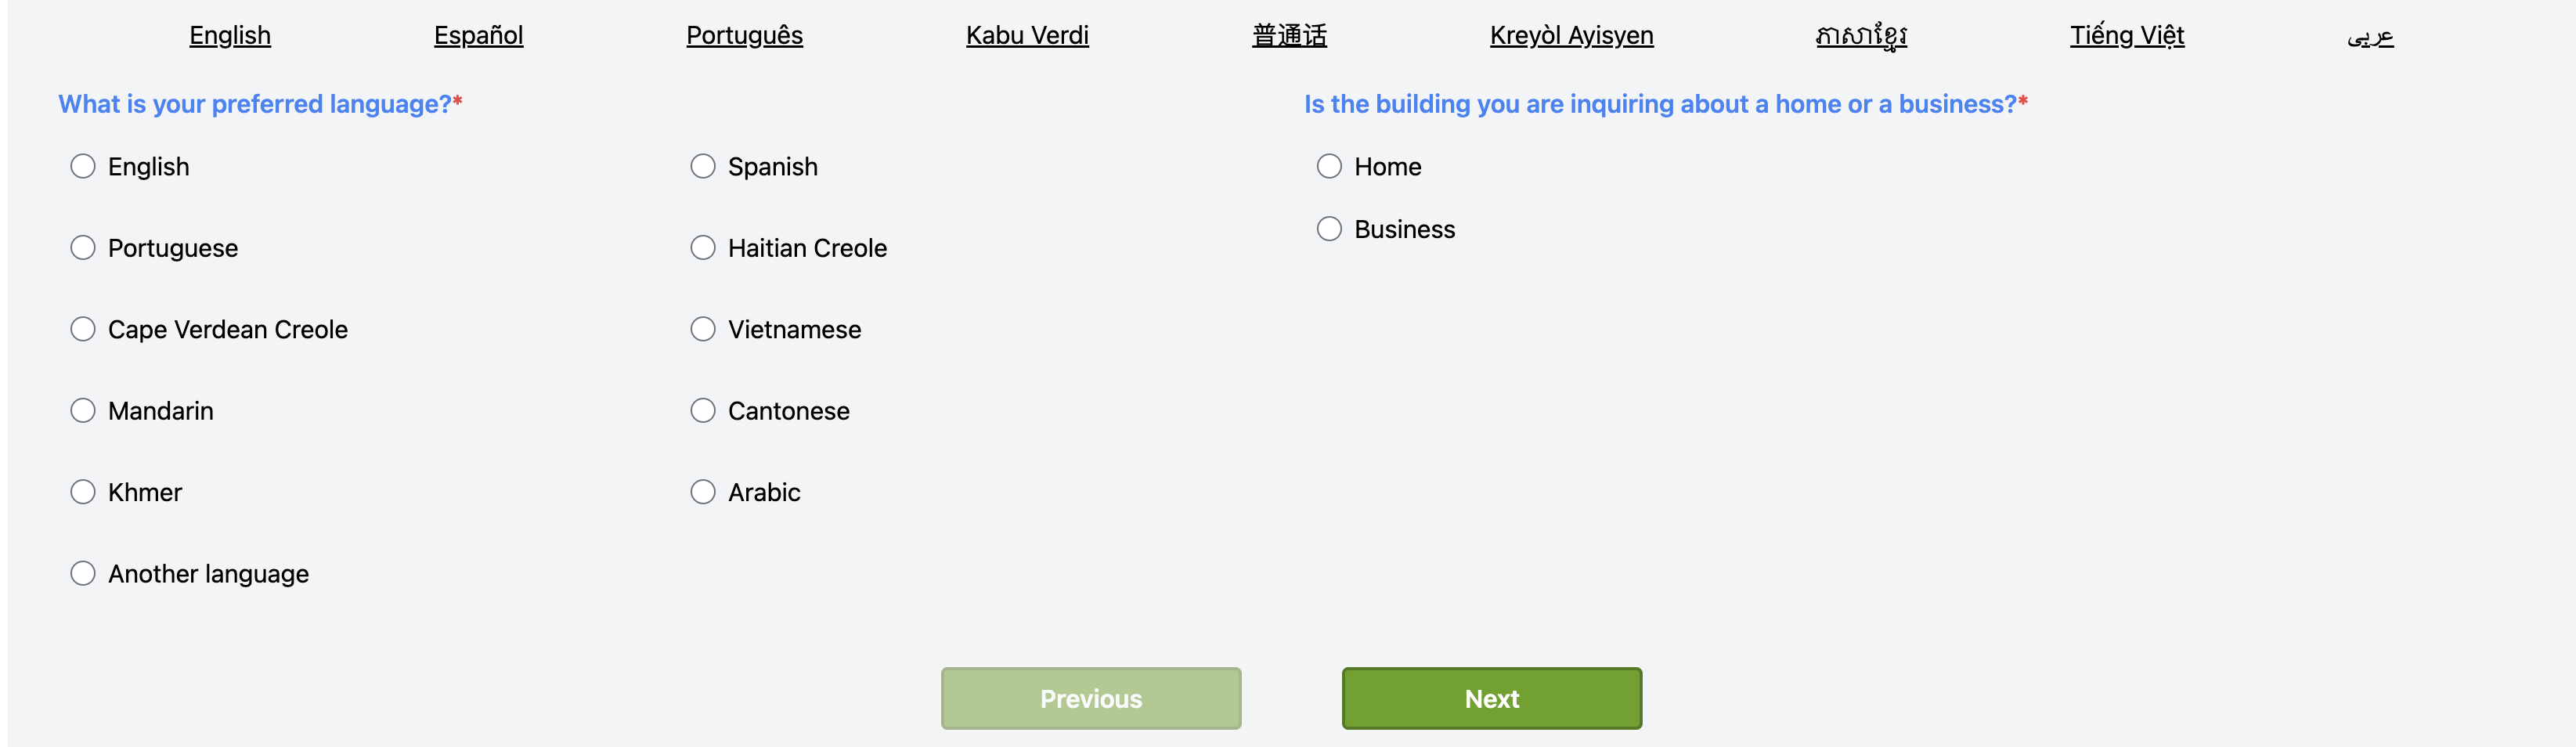Select the Khmer radio button
The image size is (2576, 747).
pyautogui.click(x=83, y=492)
